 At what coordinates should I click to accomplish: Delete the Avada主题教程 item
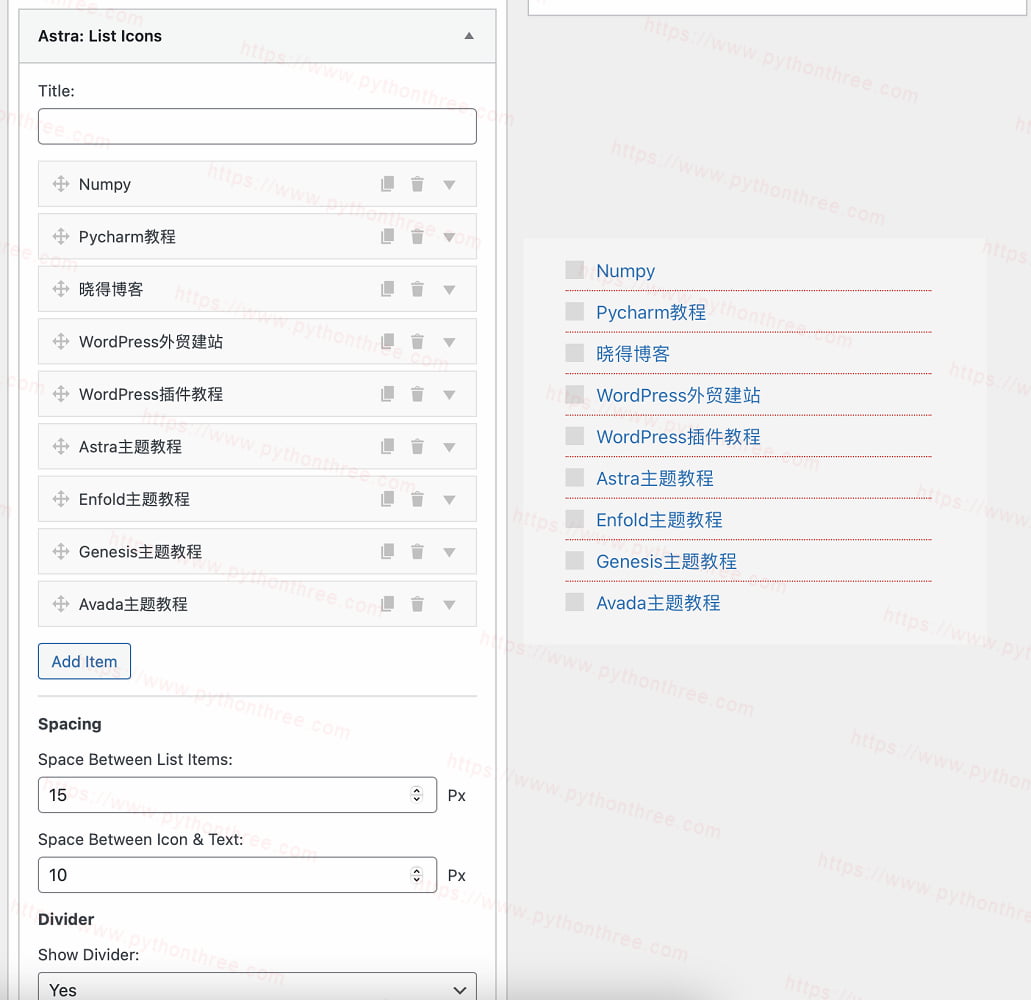417,604
